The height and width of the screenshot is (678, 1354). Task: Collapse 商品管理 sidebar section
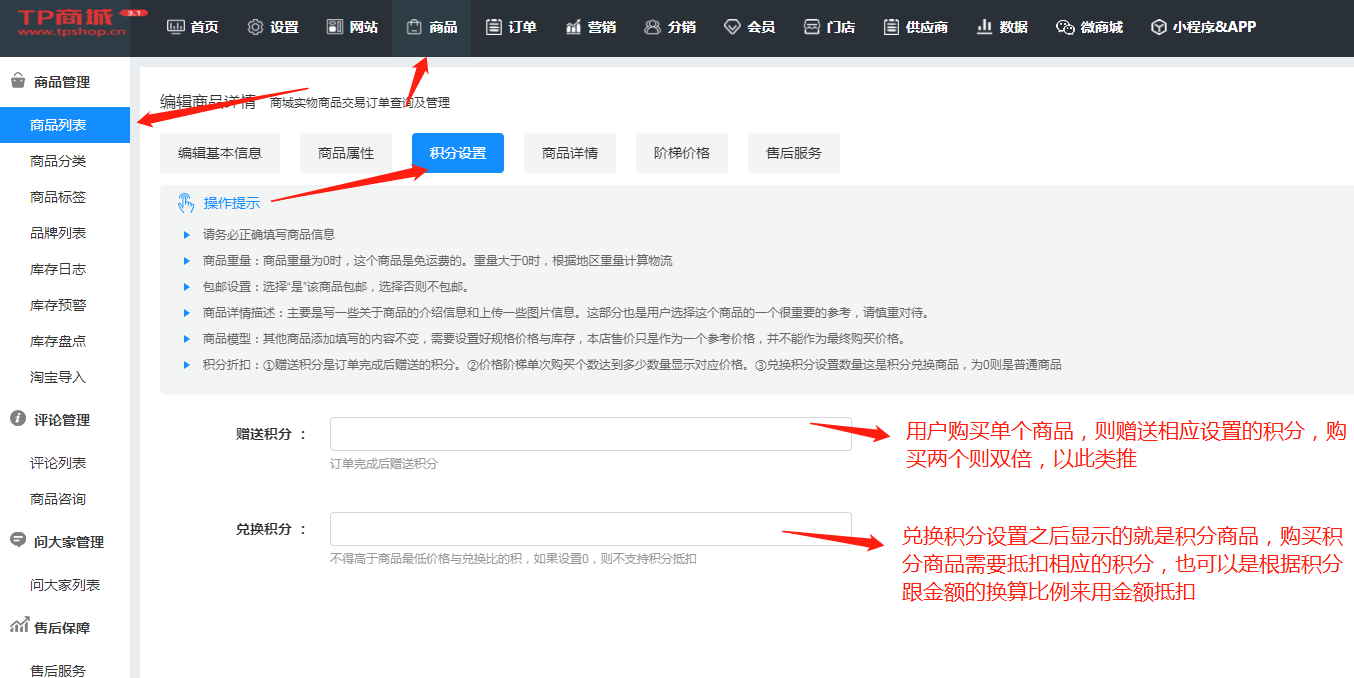[62, 82]
